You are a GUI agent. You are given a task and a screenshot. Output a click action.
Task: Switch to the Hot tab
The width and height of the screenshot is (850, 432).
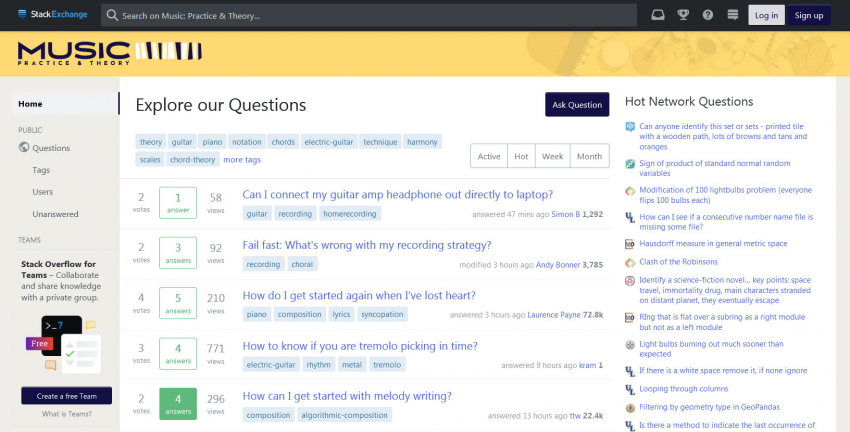click(x=521, y=156)
